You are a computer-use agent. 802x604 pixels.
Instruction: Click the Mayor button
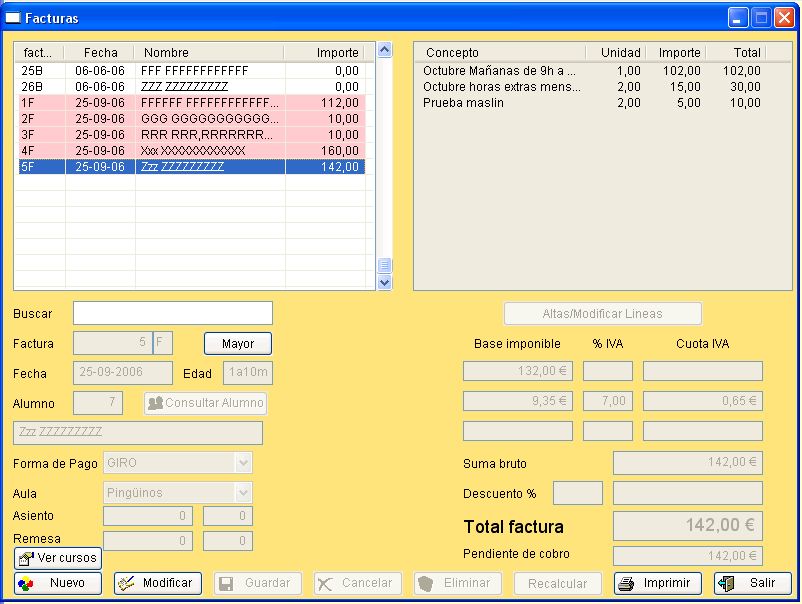[x=238, y=343]
